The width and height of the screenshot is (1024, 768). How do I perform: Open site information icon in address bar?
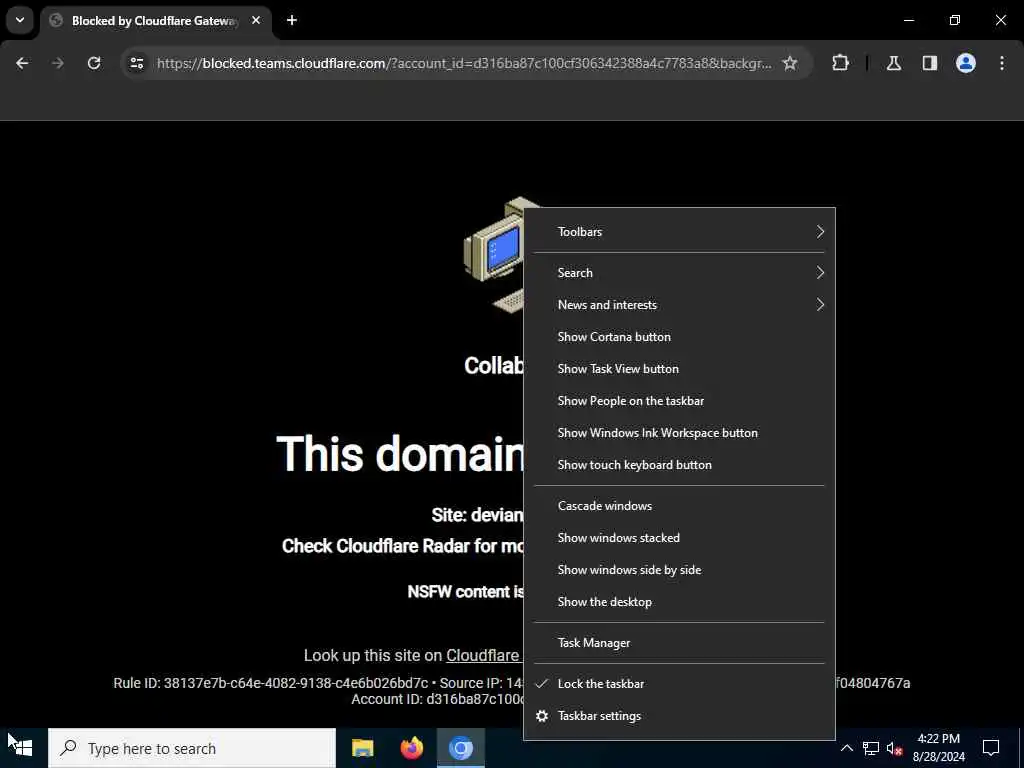tap(136, 63)
